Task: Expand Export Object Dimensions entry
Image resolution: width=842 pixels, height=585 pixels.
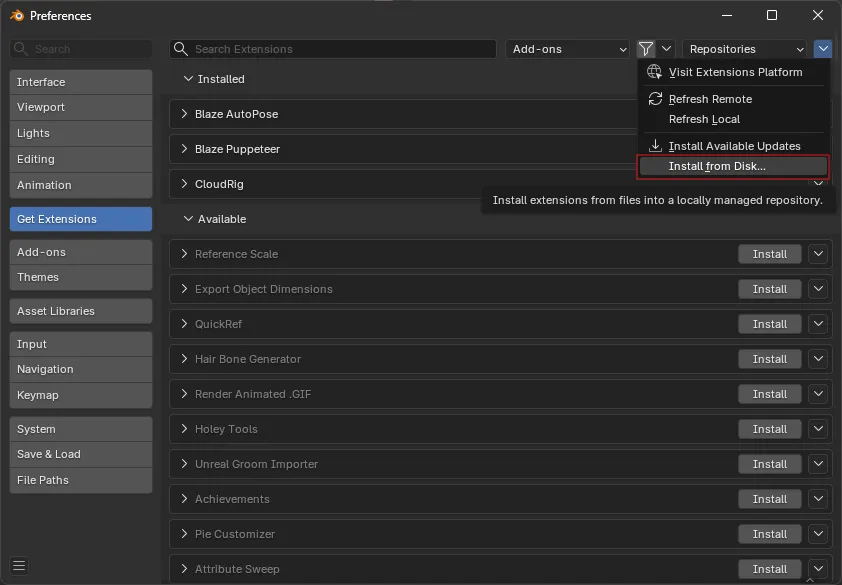Action: pos(184,289)
